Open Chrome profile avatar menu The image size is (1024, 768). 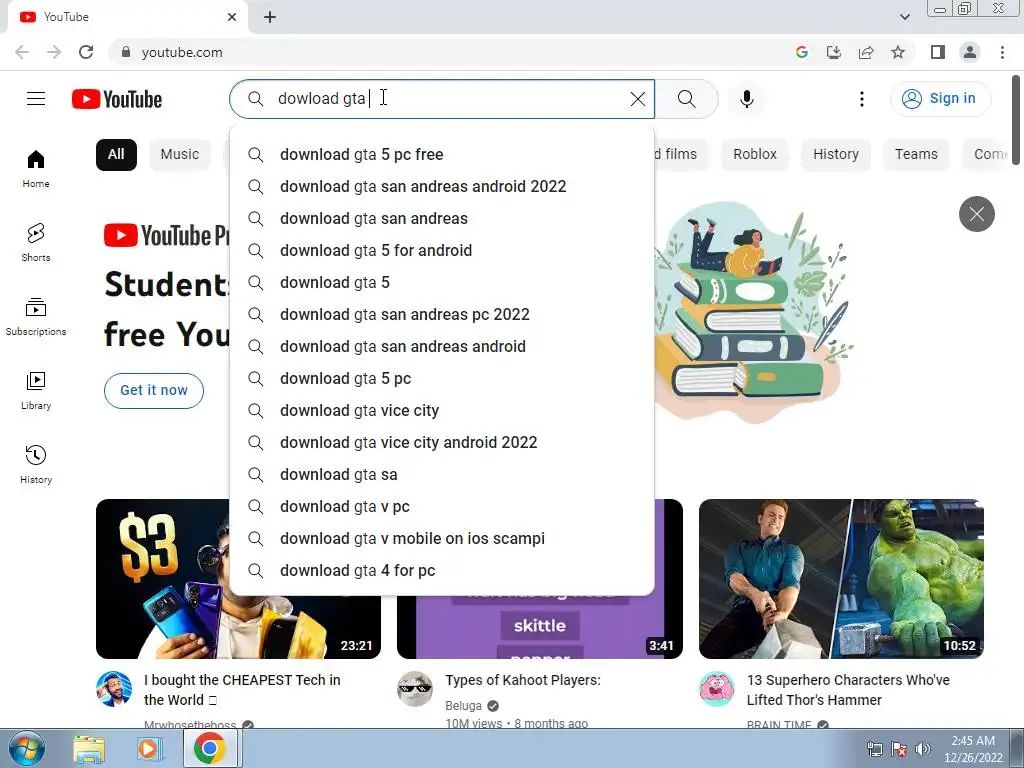(970, 52)
